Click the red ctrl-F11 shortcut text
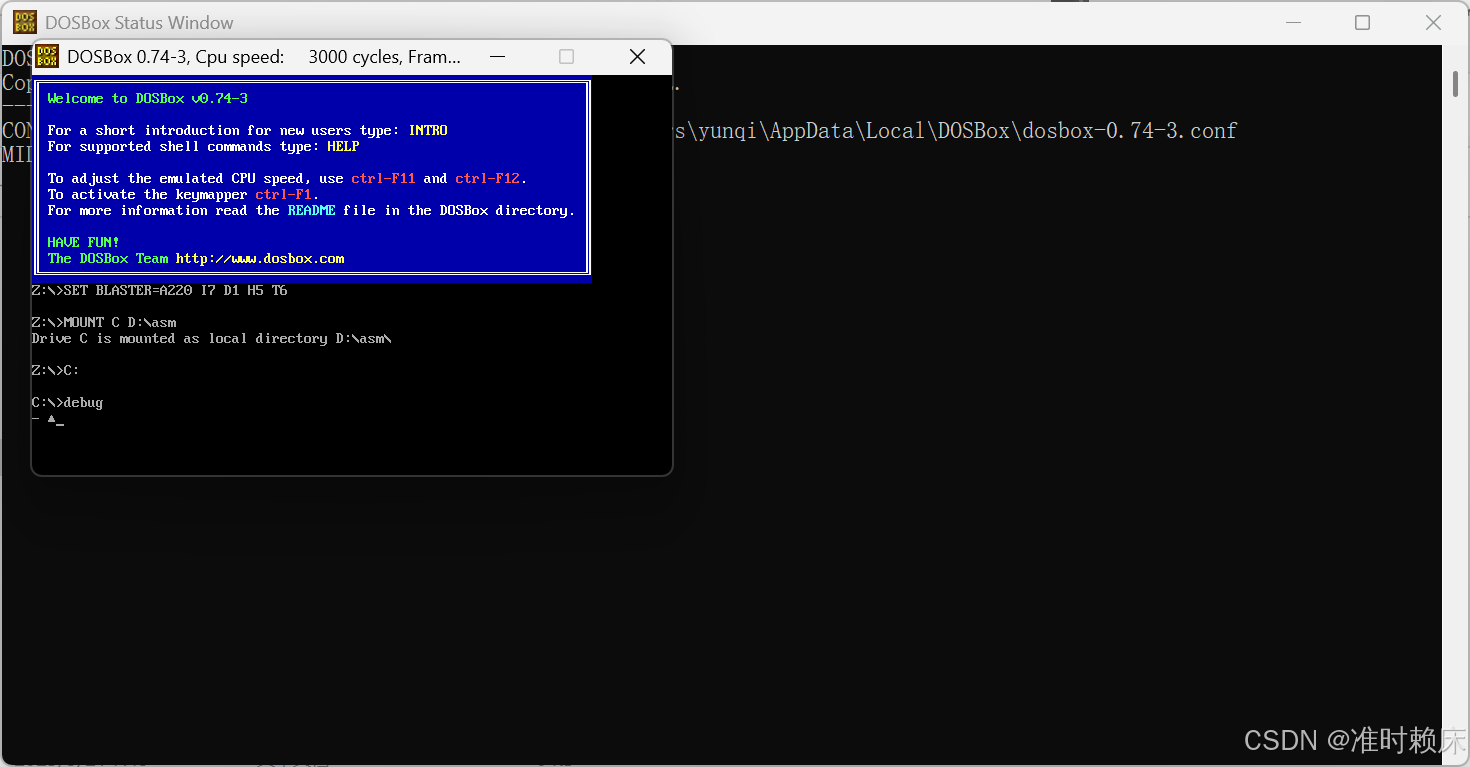Screen dimensions: 1470x767 (x=383, y=178)
